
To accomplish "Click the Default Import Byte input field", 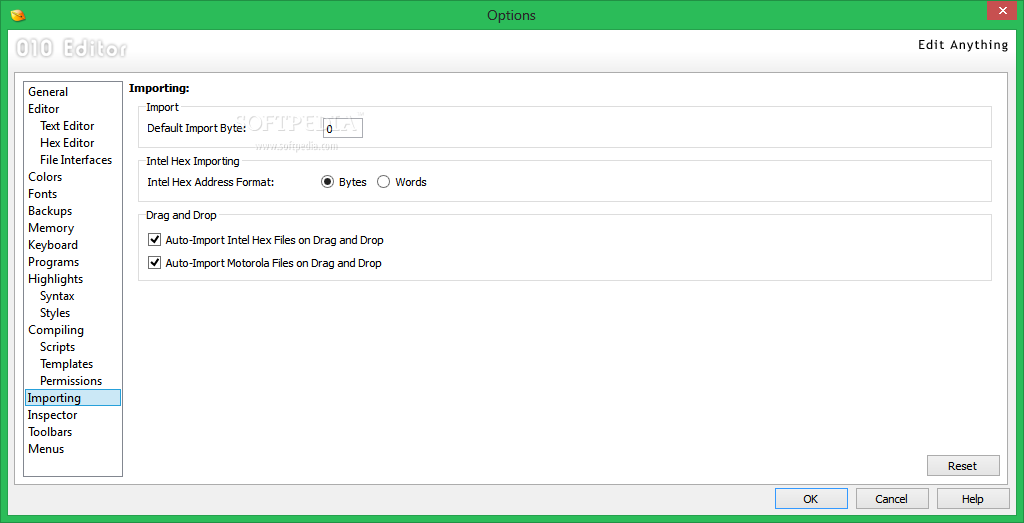I will tap(342, 129).
